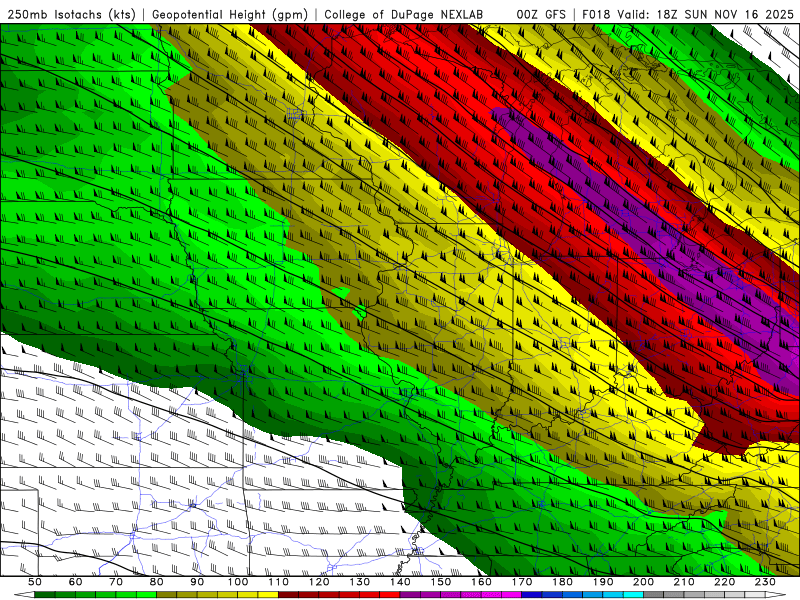Click the "Geopotential Height (gpm)" header label
This screenshot has width=800, height=600.
(230, 15)
